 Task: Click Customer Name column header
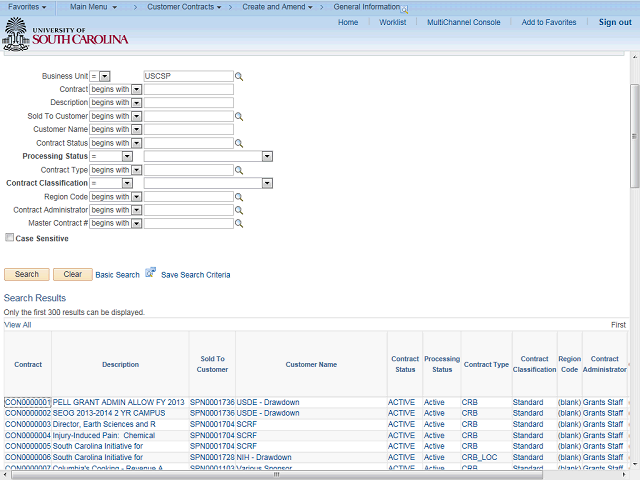tap(311, 364)
